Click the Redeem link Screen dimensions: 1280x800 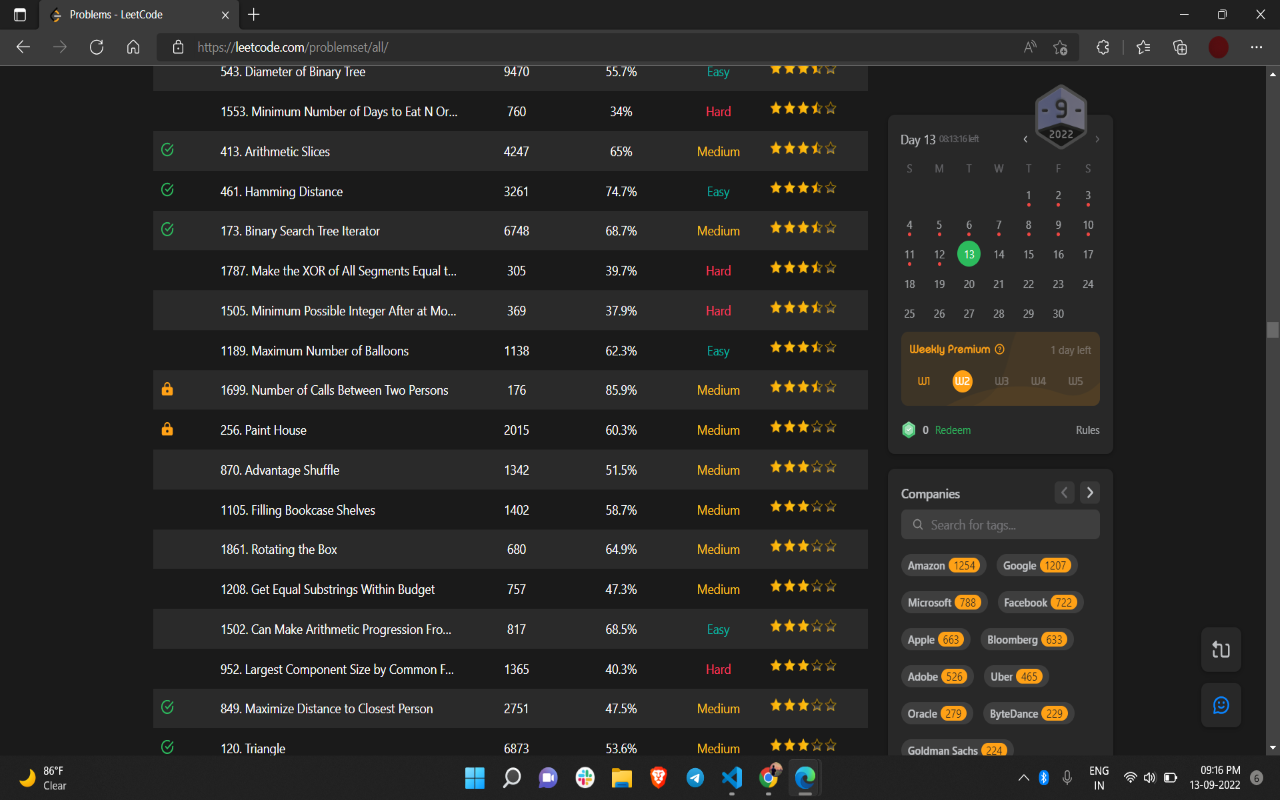pos(953,430)
